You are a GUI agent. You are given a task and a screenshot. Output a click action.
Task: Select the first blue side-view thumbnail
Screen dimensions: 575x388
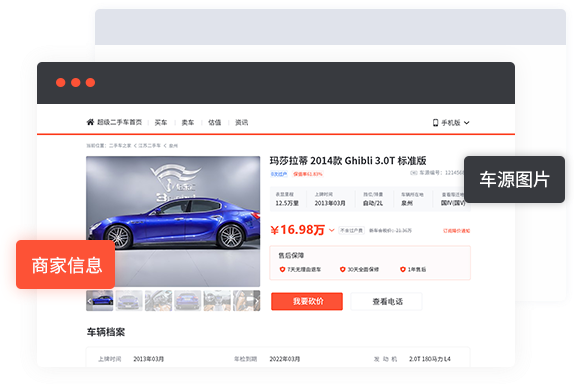point(100,301)
